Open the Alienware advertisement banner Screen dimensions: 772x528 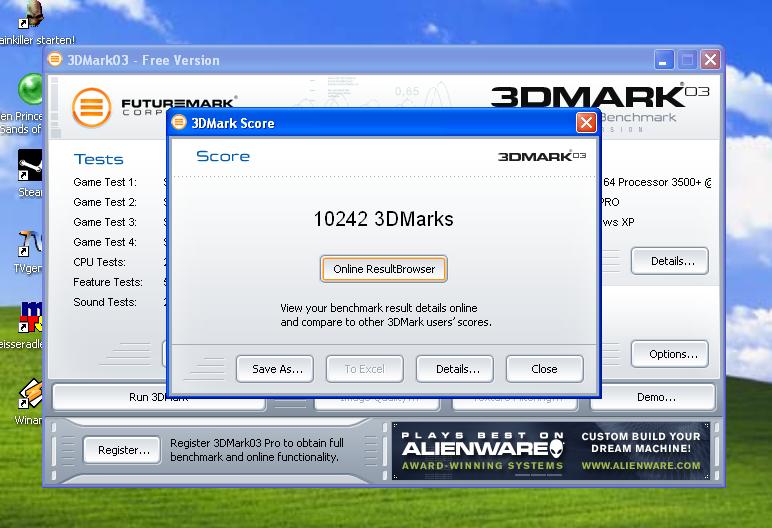550,450
